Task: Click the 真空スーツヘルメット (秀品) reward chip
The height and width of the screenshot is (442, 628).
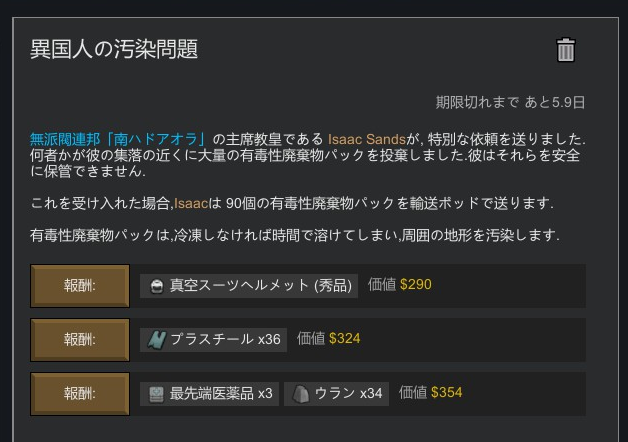Action: 249,286
